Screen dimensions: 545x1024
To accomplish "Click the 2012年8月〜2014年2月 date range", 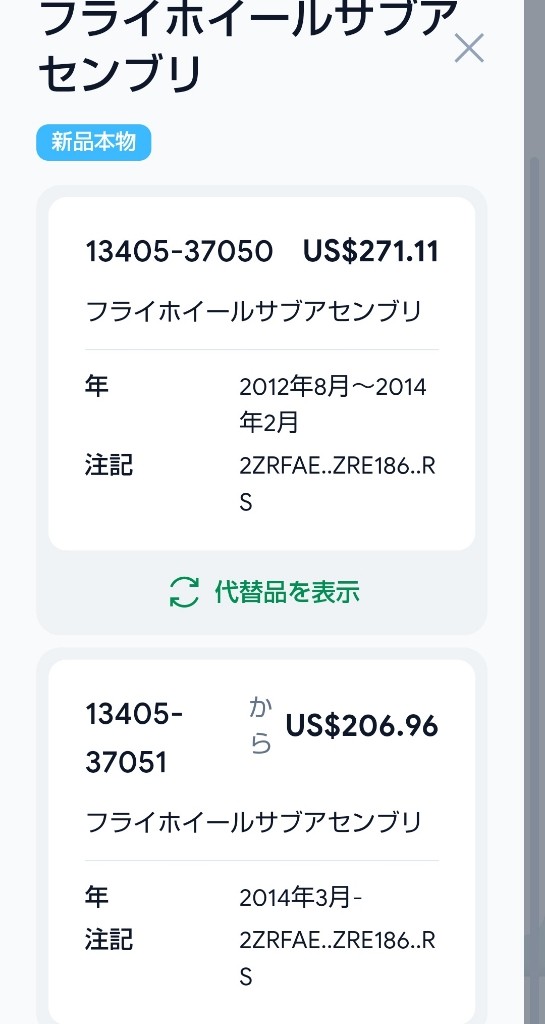I will tap(333, 405).
